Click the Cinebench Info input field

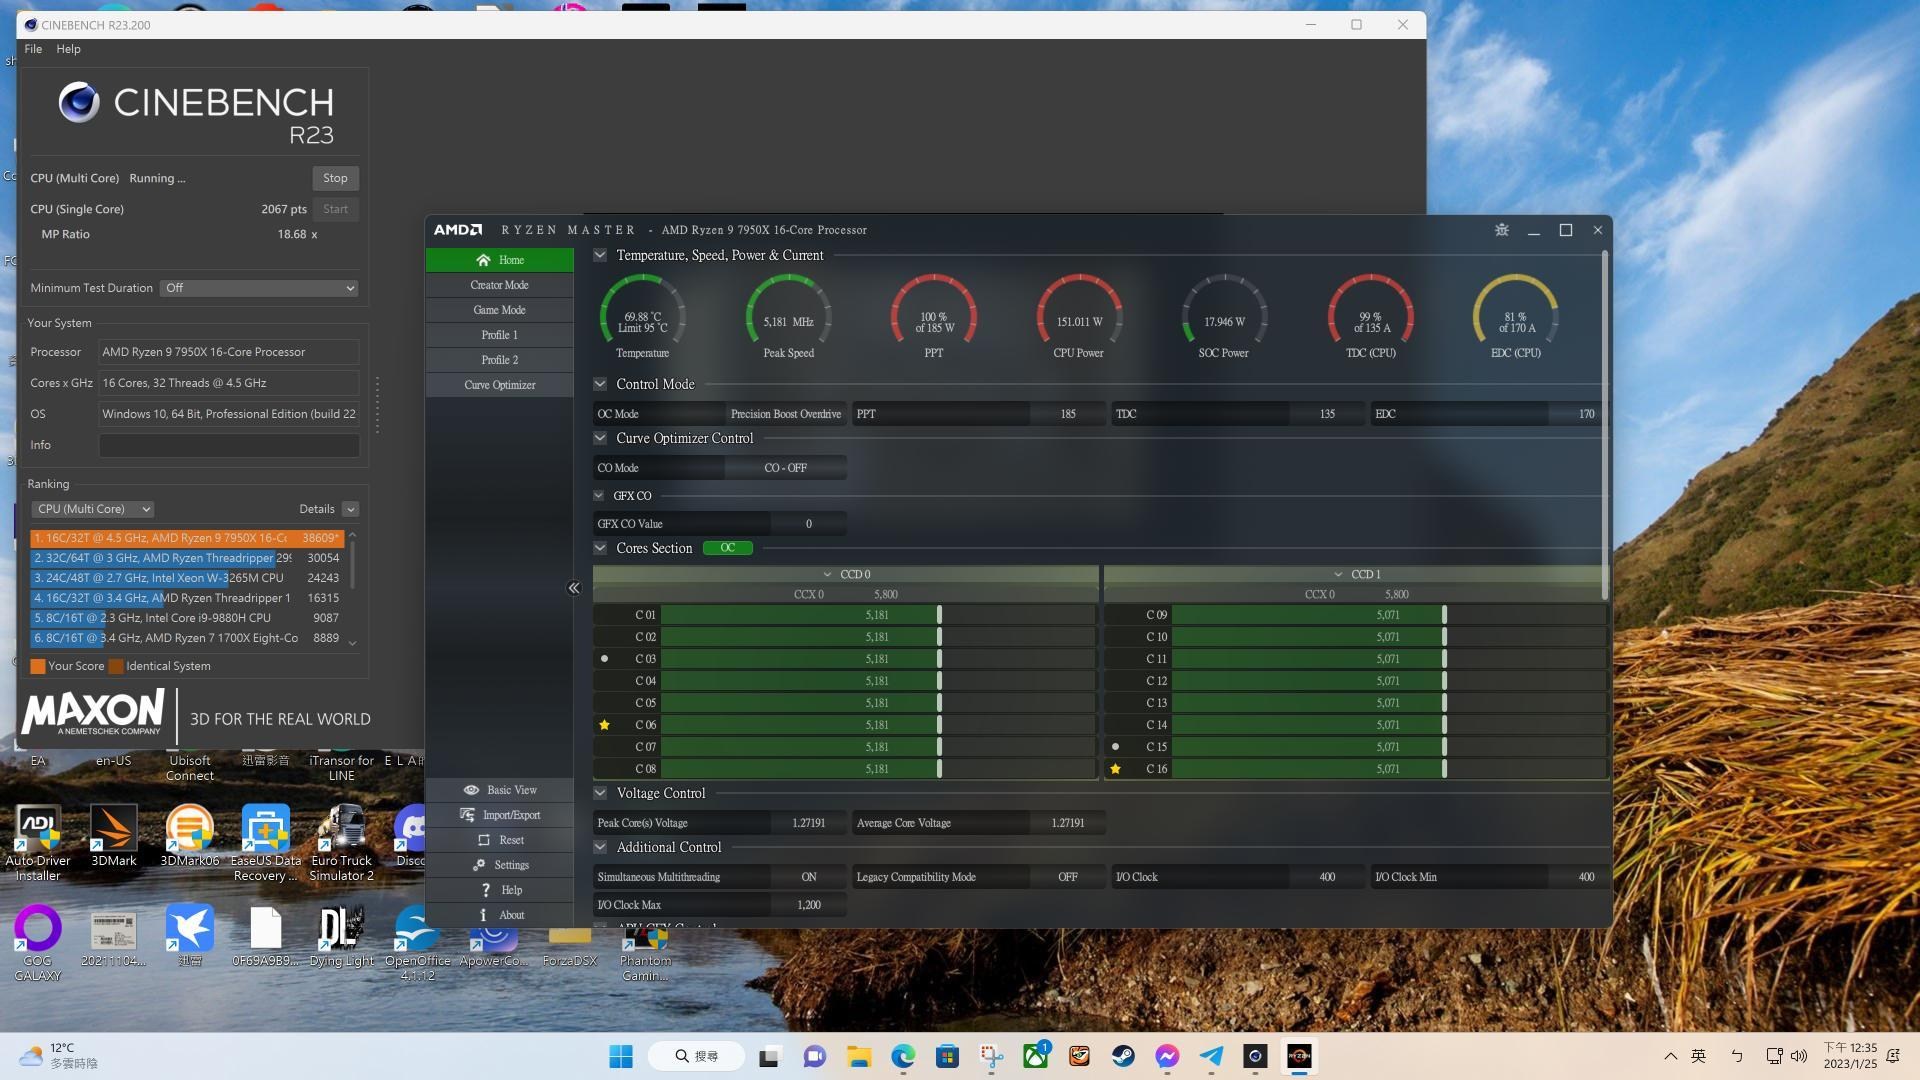[228, 445]
